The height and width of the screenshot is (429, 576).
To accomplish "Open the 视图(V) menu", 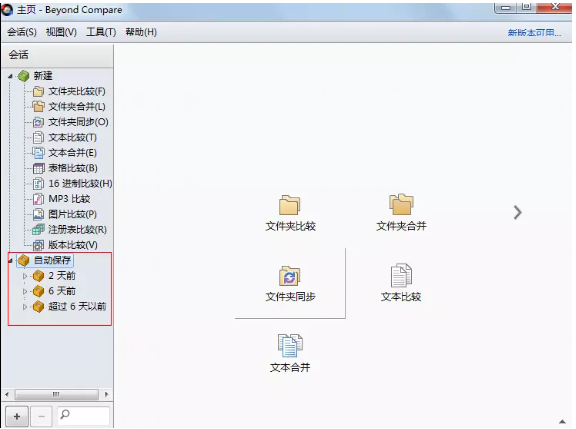I will pos(61,32).
